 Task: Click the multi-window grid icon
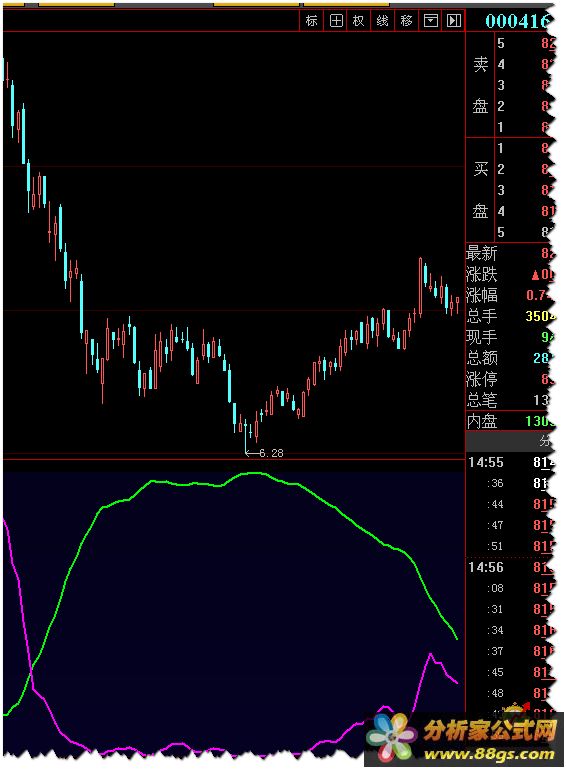[336, 21]
